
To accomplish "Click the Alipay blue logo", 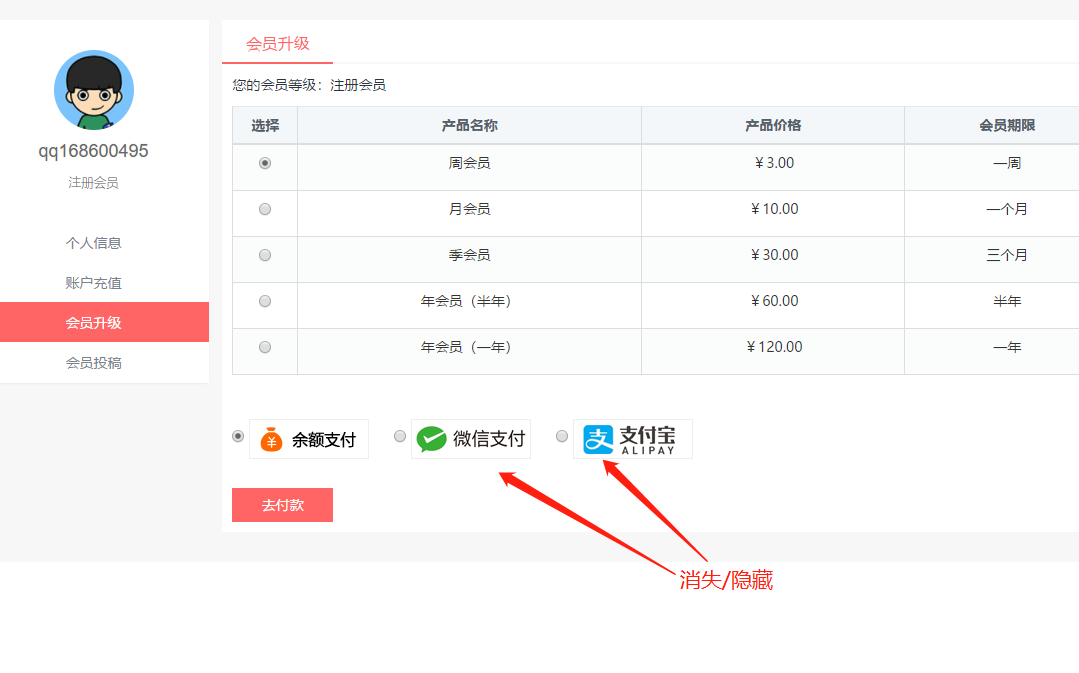I will click(x=598, y=439).
